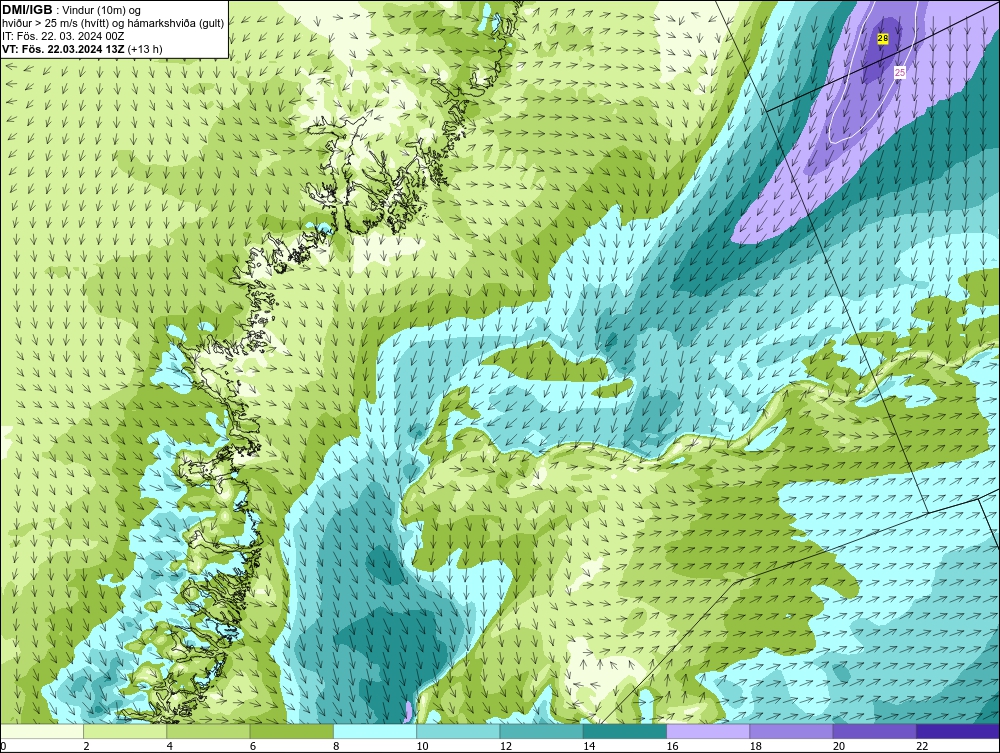The width and height of the screenshot is (1000, 753).
Task: Select the 6–8 m/s legend color swatch
Action: click(x=291, y=731)
